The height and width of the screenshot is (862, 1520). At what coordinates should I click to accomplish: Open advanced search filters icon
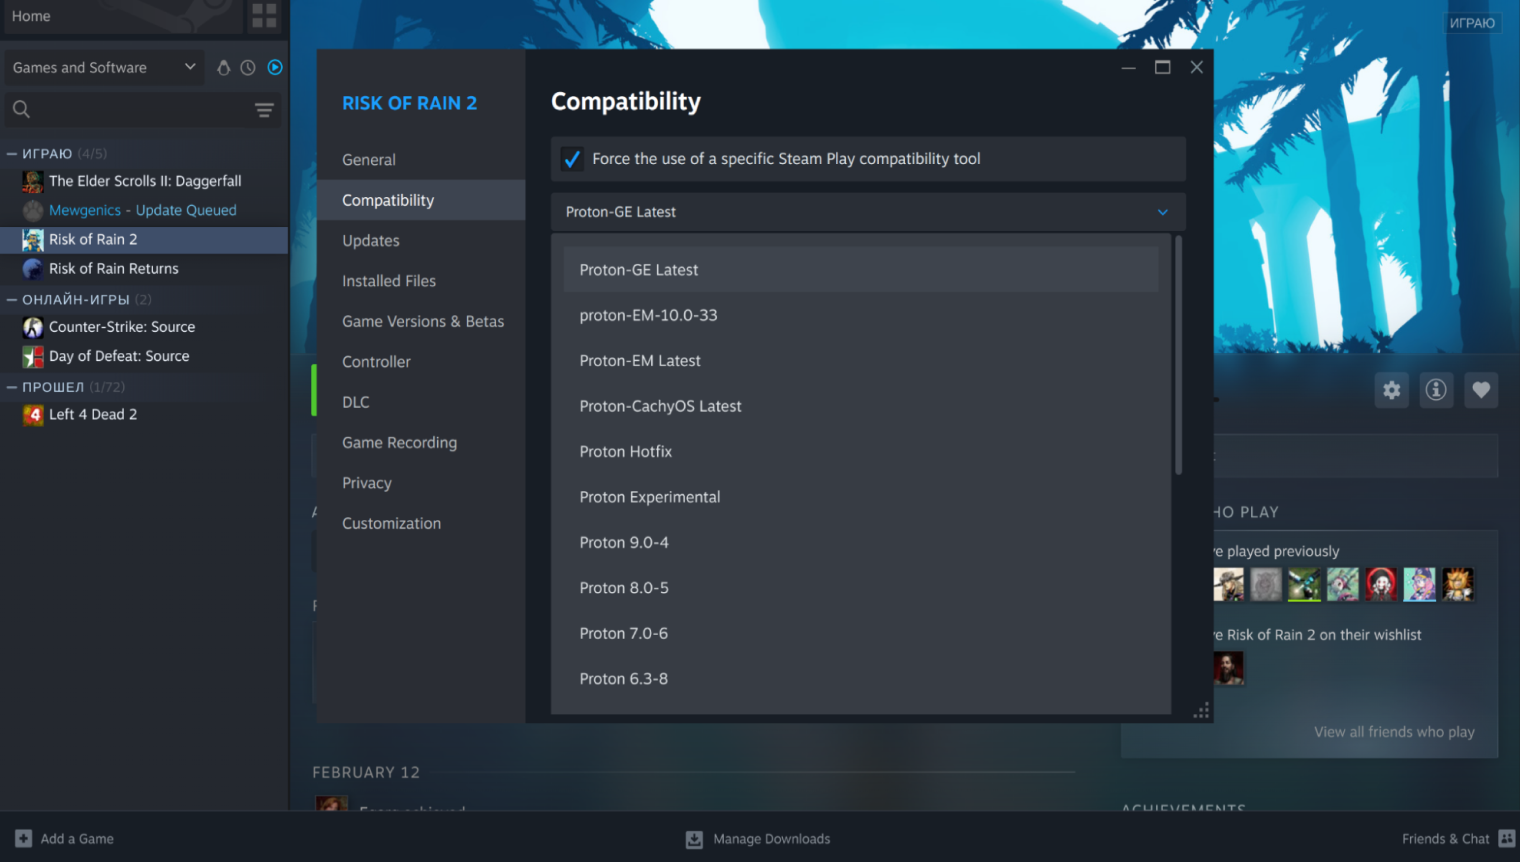pyautogui.click(x=264, y=110)
